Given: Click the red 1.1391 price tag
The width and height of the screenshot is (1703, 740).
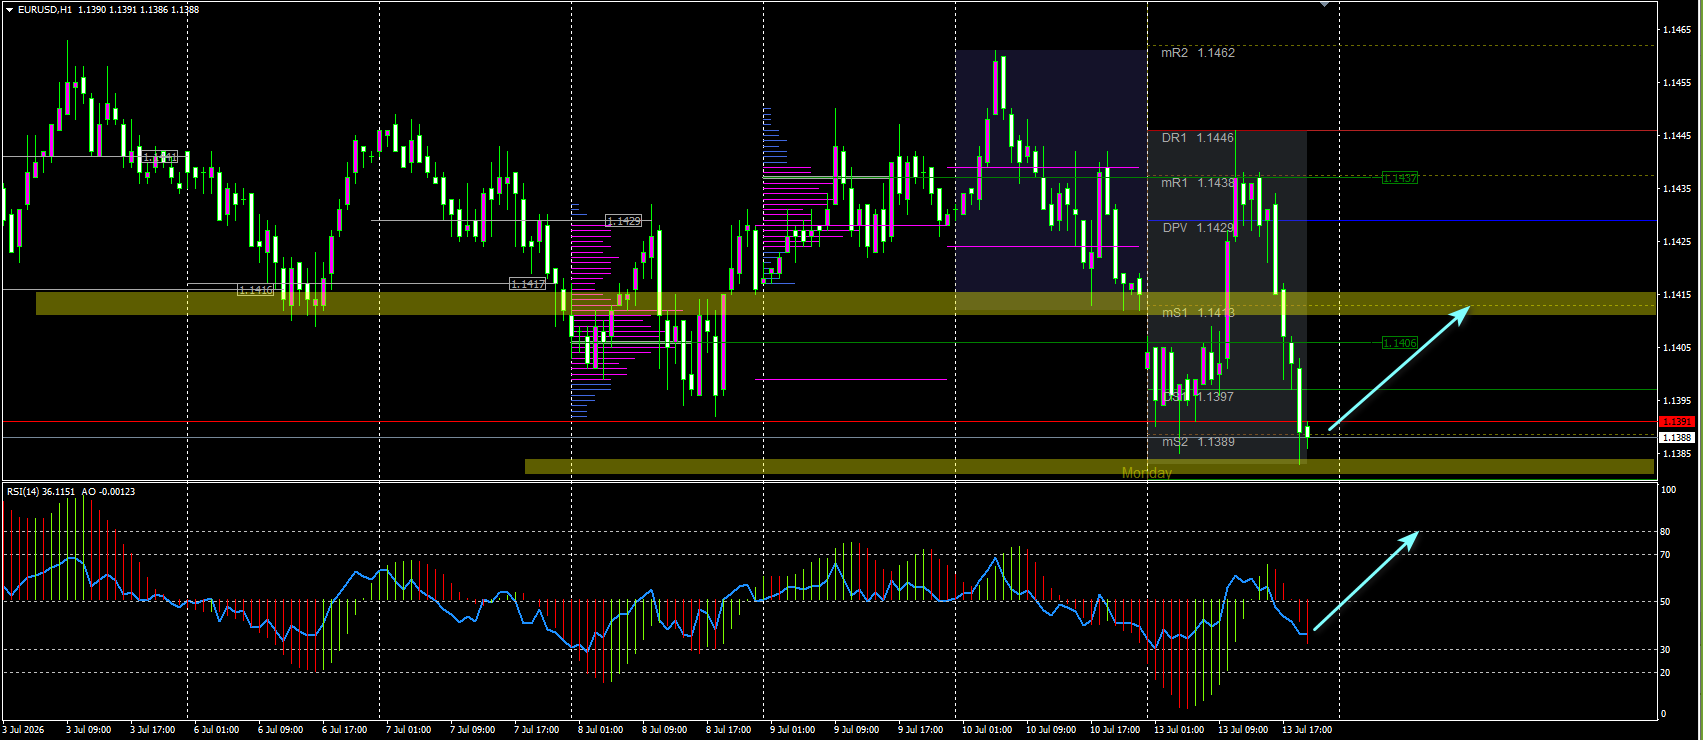Looking at the screenshot, I should 1677,422.
